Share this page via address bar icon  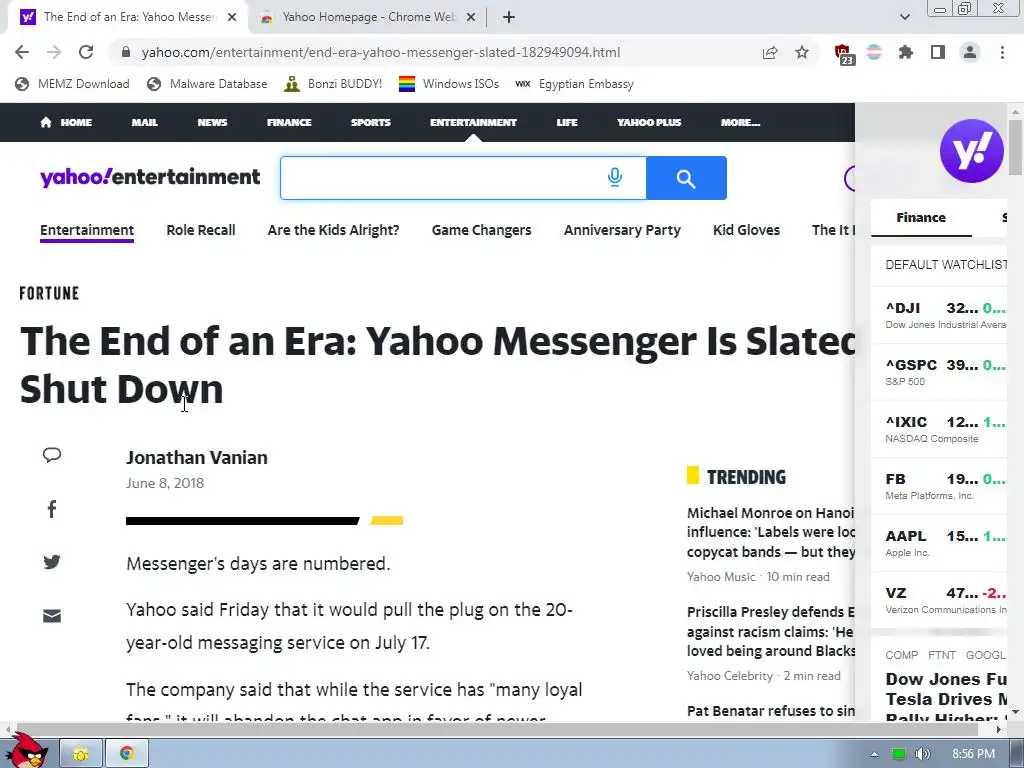(770, 52)
